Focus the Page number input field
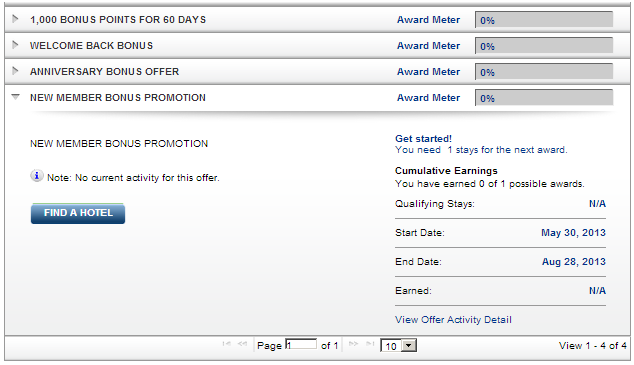Image resolution: width=634 pixels, height=365 pixels. click(301, 345)
